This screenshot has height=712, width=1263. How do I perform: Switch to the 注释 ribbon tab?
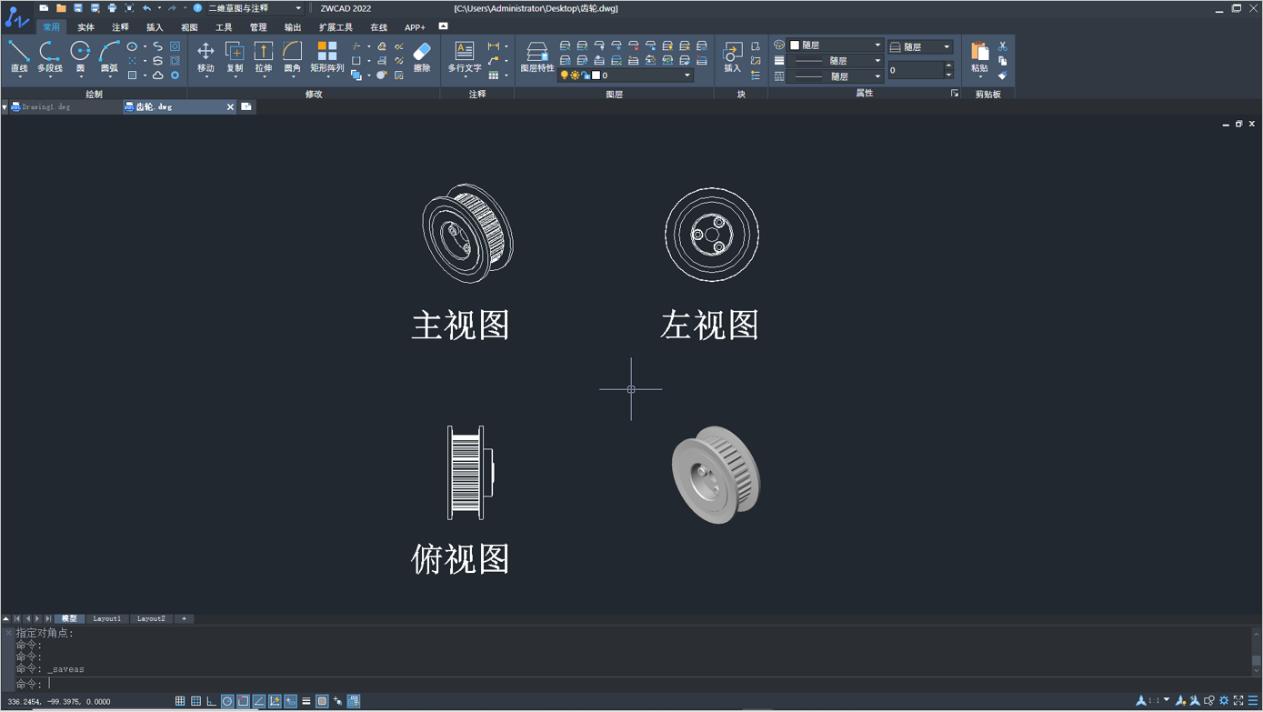click(120, 27)
